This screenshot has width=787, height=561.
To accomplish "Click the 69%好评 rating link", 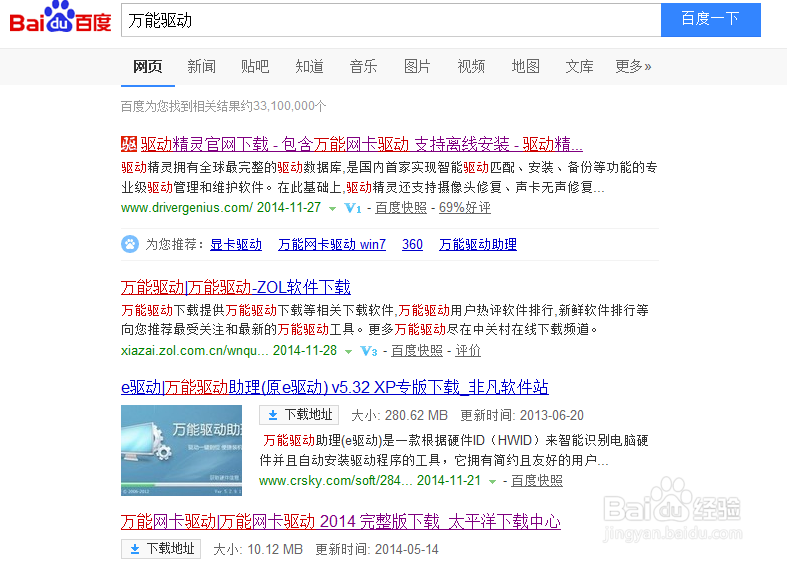I will pos(465,208).
